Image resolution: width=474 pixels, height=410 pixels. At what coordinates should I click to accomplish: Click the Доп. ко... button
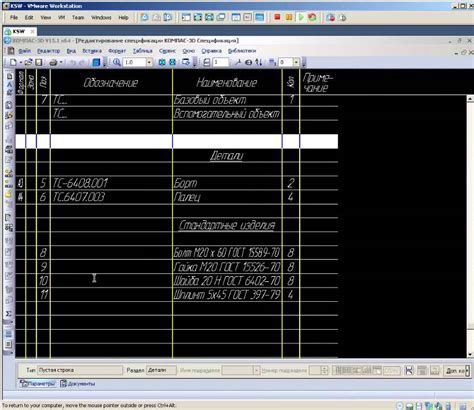tap(456, 371)
